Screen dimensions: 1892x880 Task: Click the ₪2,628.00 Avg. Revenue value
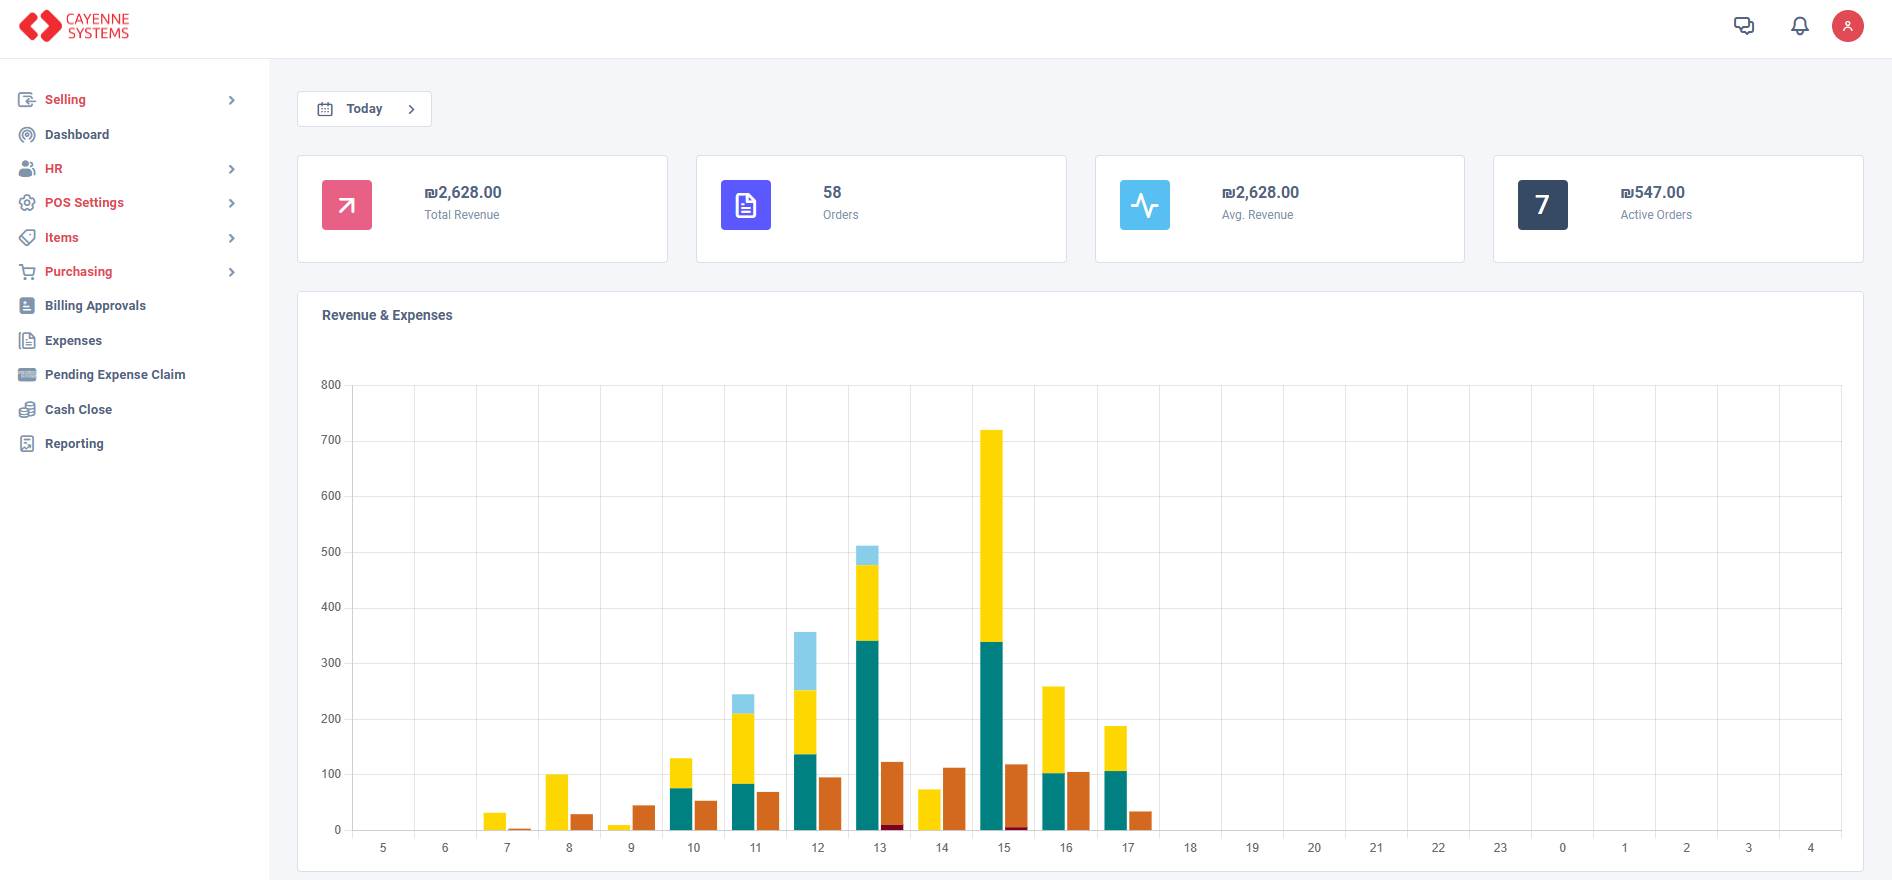pos(1260,192)
